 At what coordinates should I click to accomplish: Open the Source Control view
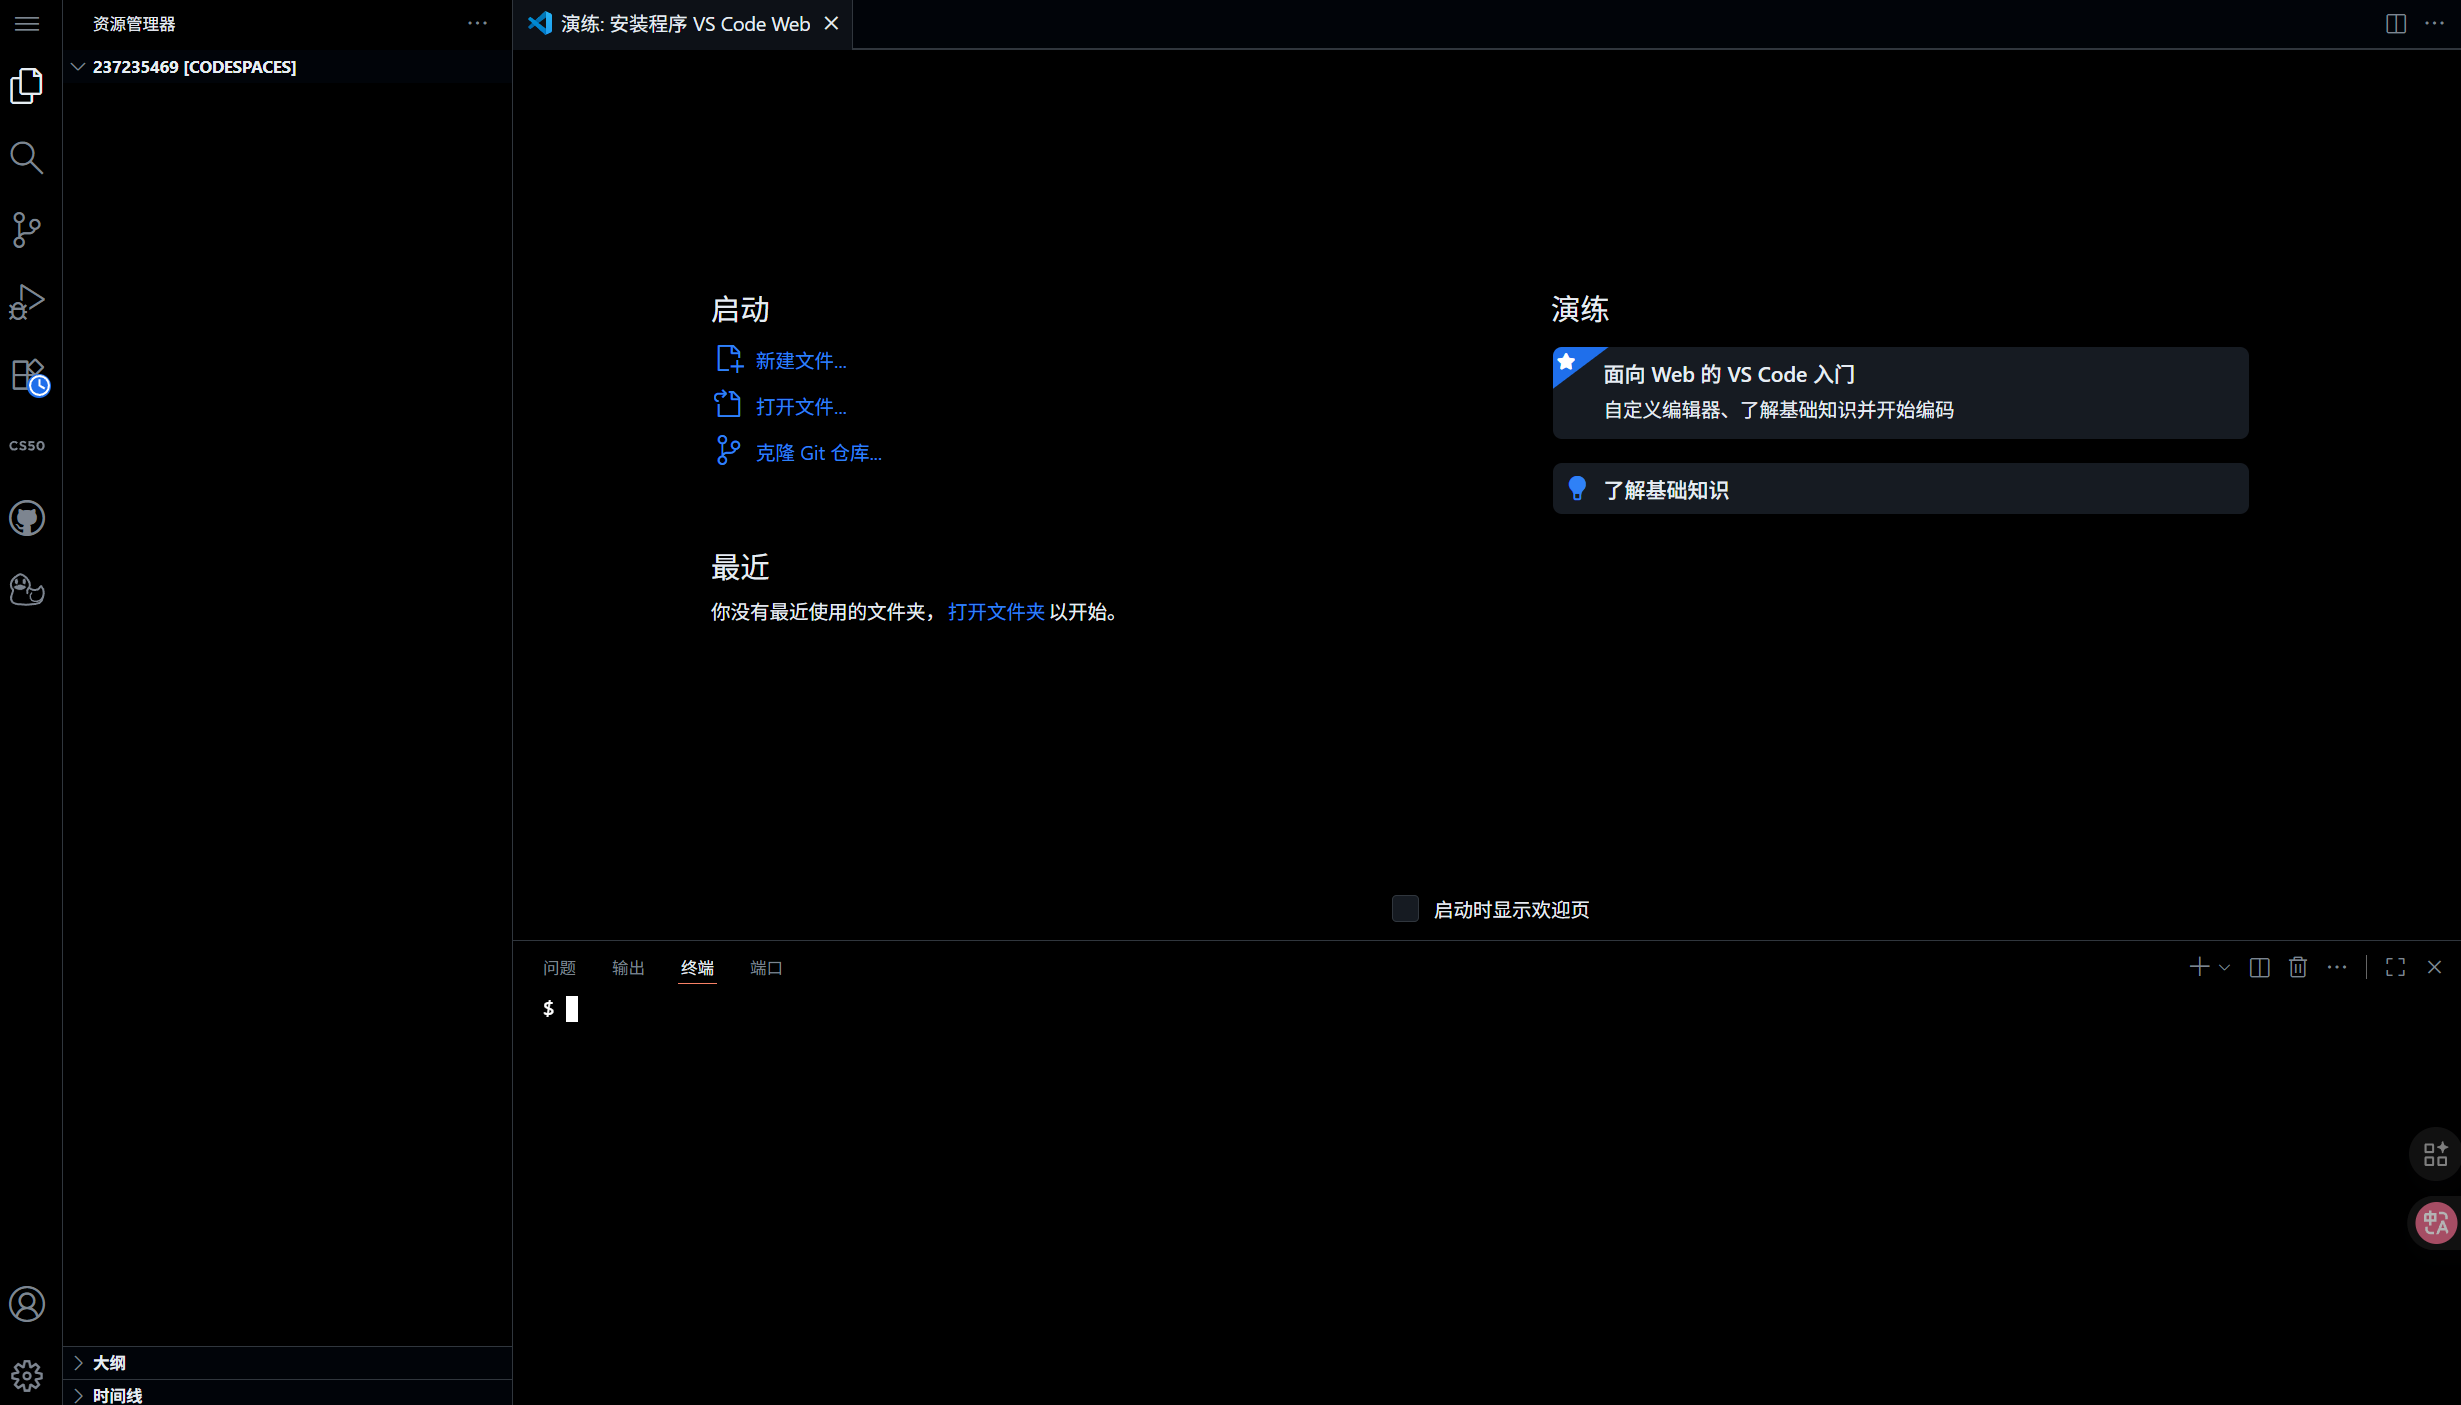[x=27, y=230]
